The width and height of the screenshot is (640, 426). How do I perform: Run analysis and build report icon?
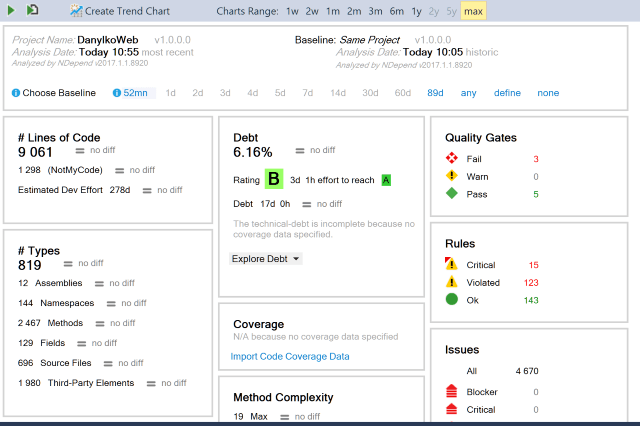pos(32,10)
